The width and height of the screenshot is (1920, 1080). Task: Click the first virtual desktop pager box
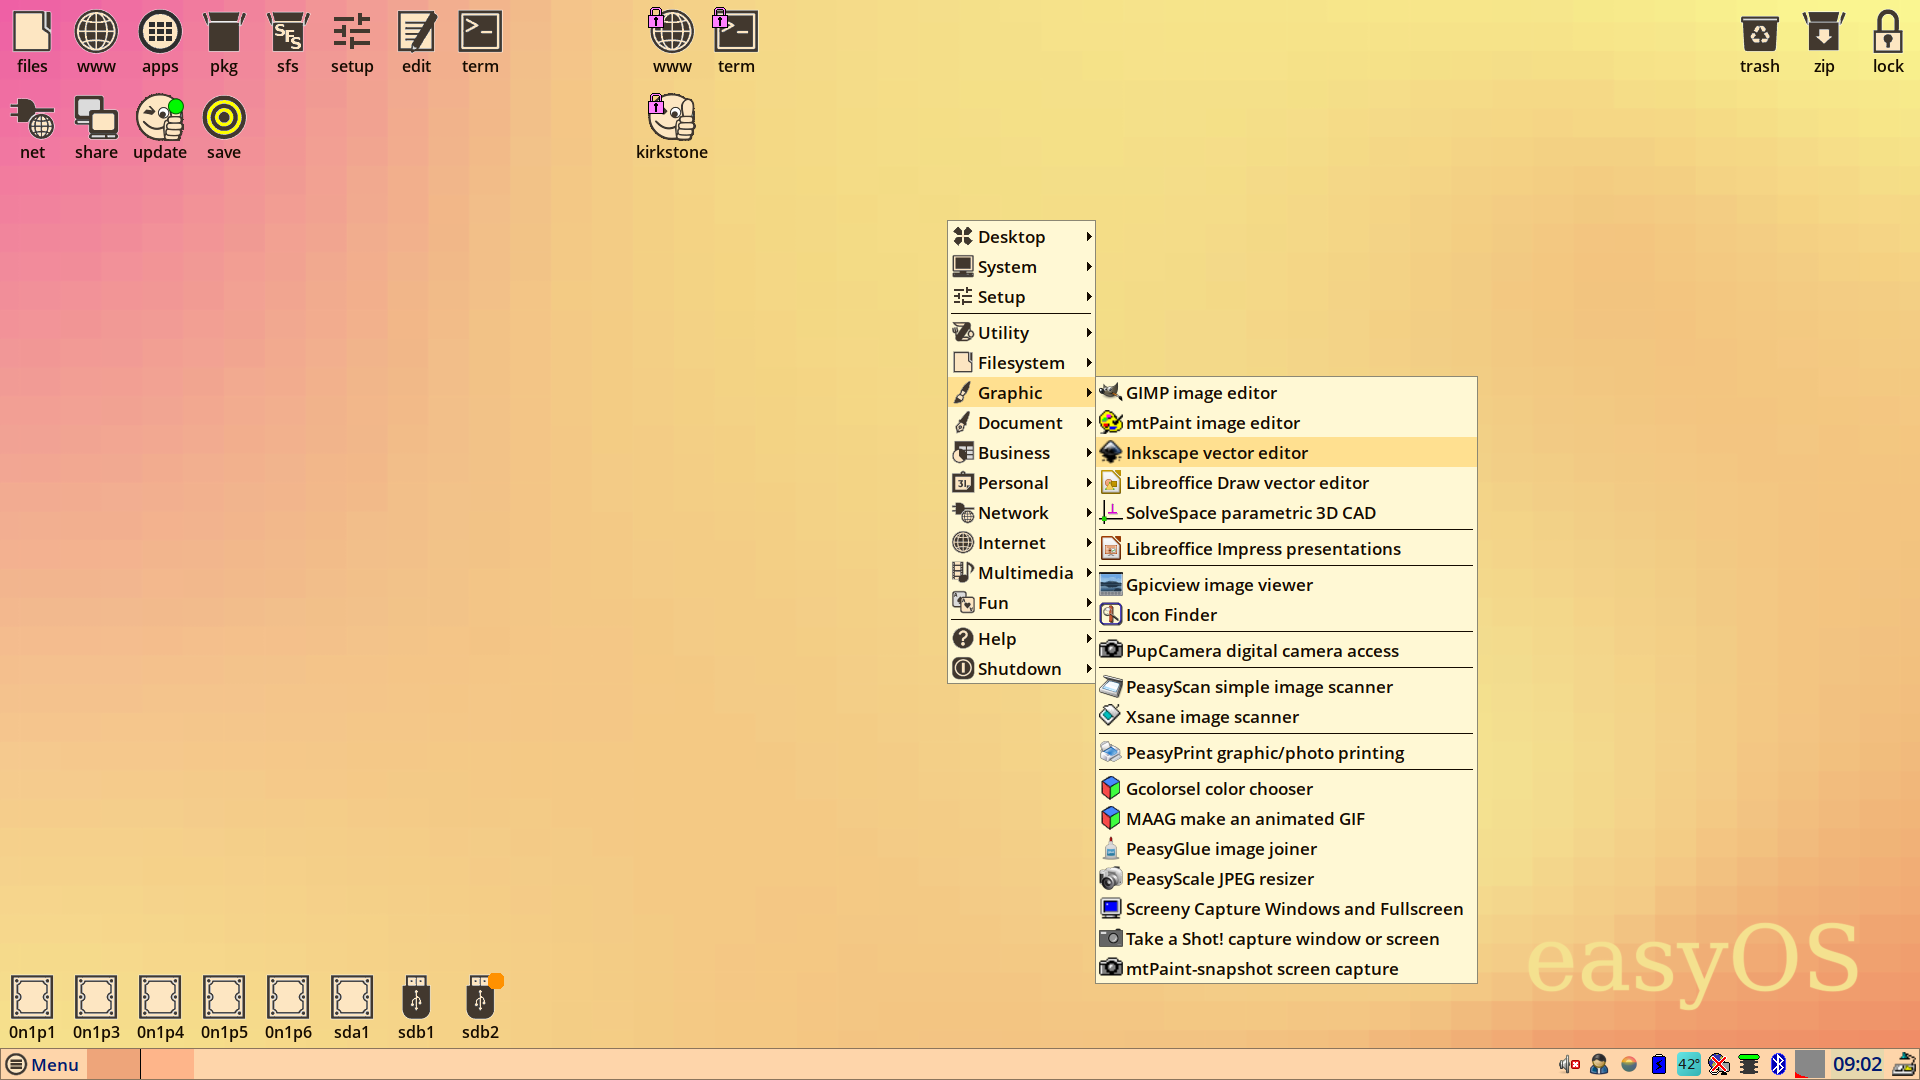(x=113, y=1064)
